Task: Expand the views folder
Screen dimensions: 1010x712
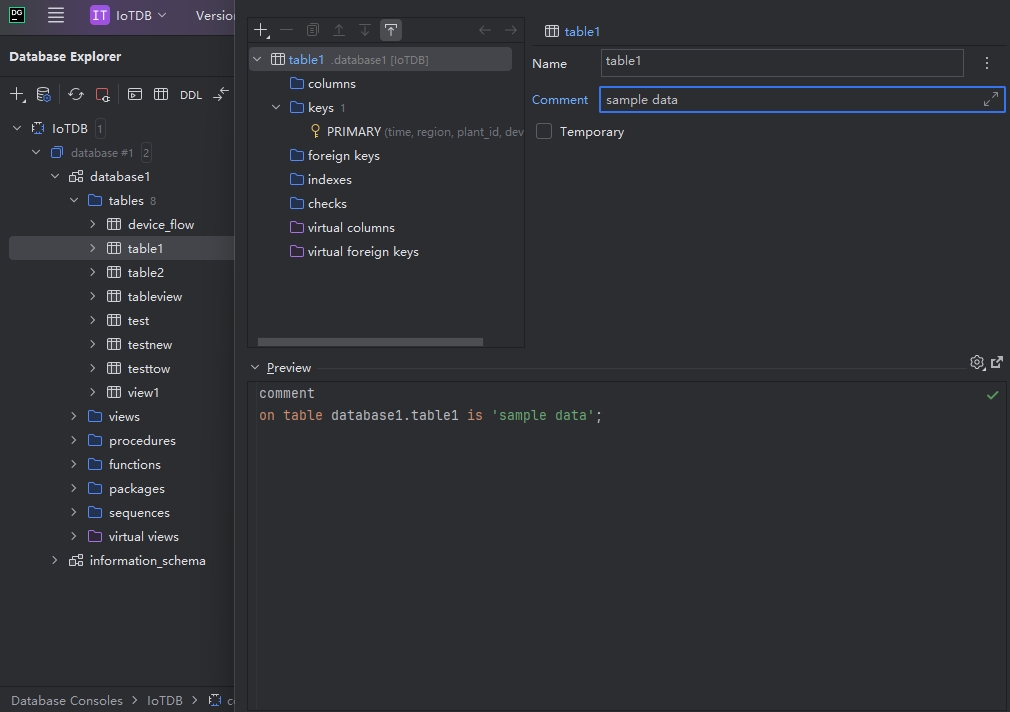Action: (x=74, y=416)
